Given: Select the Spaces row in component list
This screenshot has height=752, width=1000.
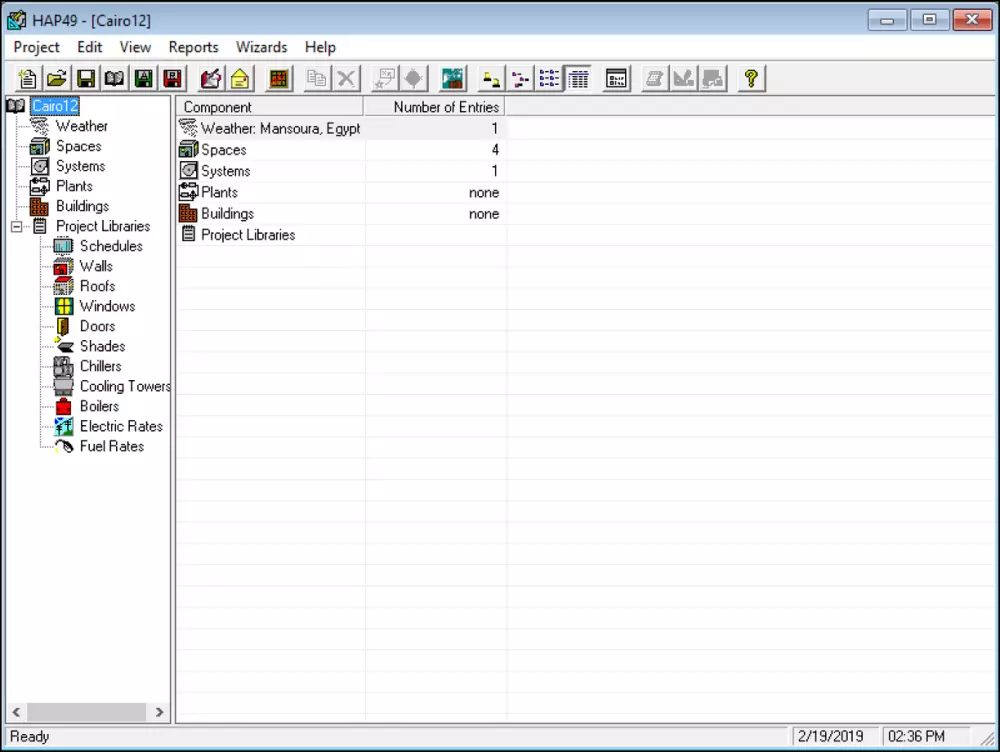Looking at the screenshot, I should pos(341,150).
